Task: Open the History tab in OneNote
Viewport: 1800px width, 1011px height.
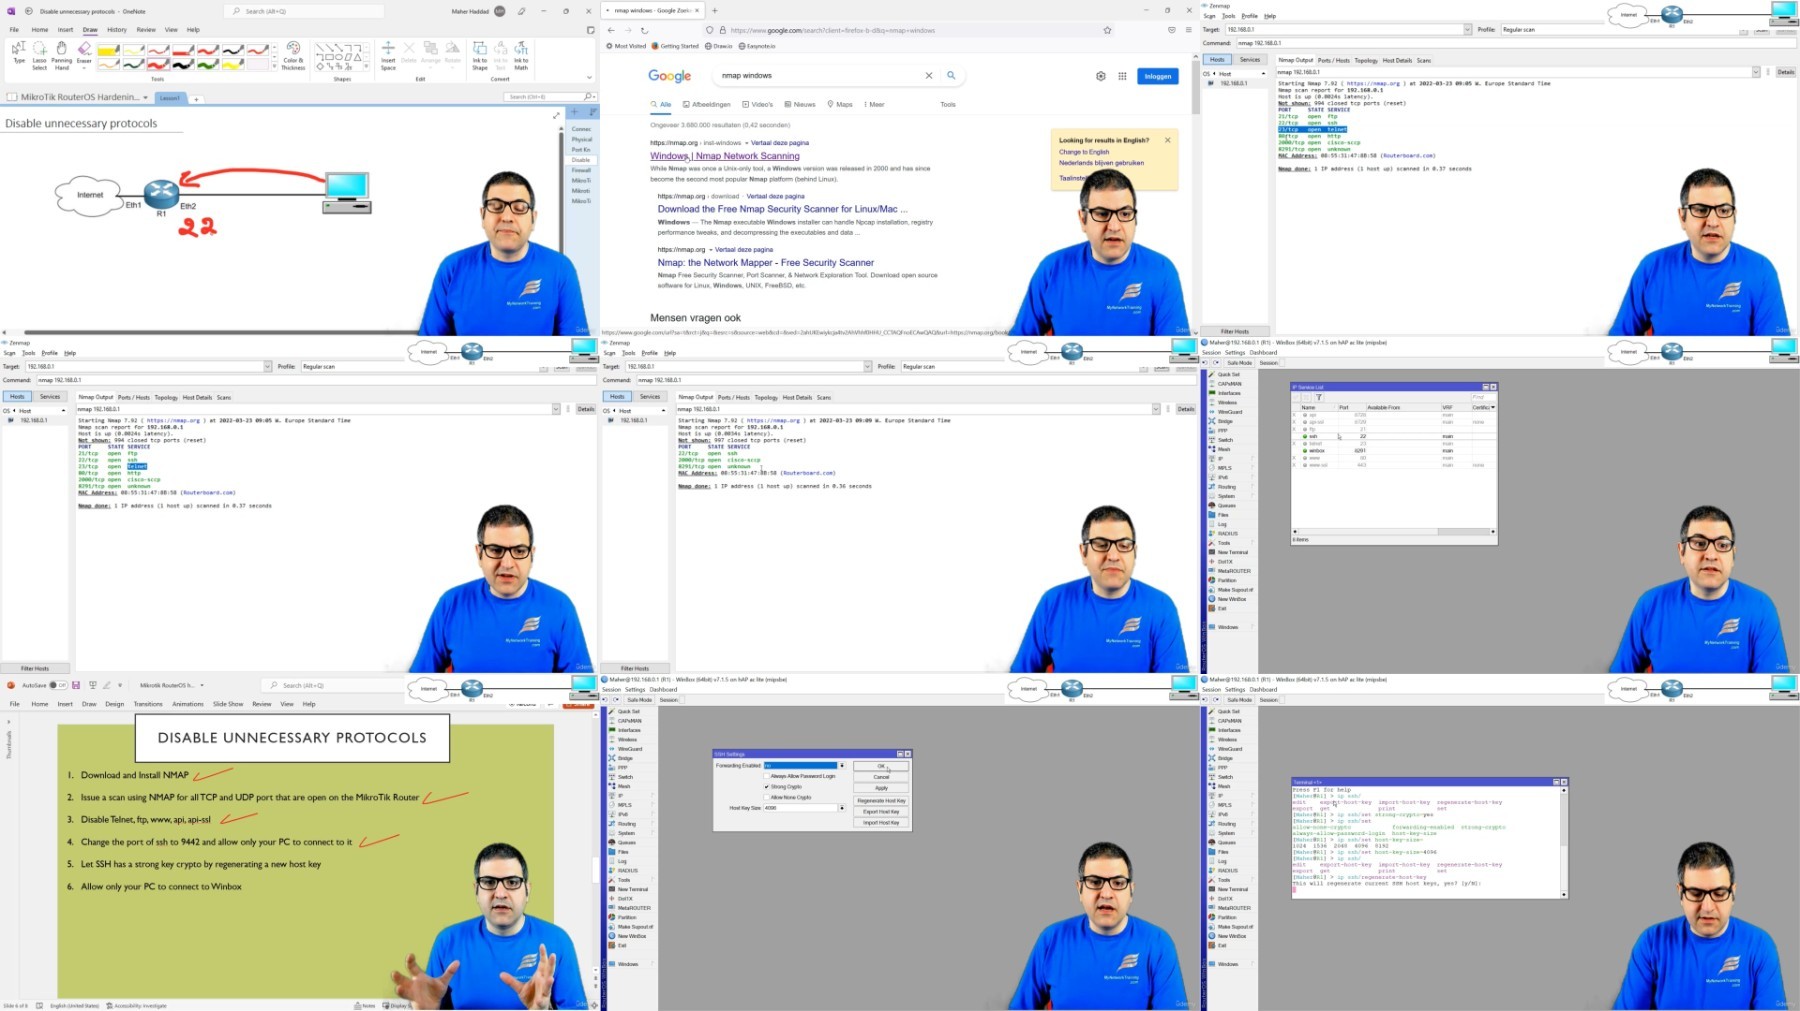Action: click(x=117, y=30)
